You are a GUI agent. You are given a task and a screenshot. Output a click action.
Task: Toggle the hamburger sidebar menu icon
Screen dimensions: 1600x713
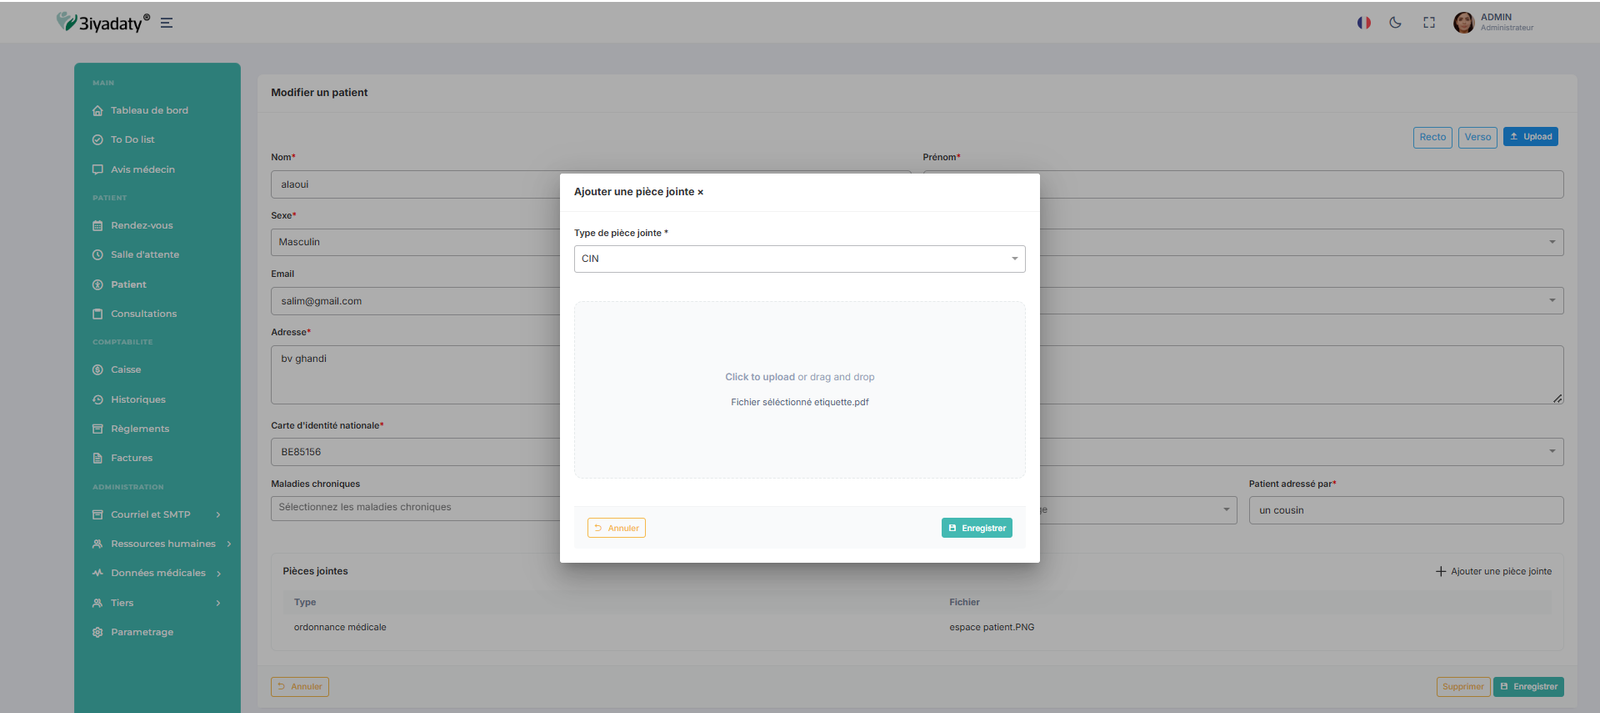(167, 23)
